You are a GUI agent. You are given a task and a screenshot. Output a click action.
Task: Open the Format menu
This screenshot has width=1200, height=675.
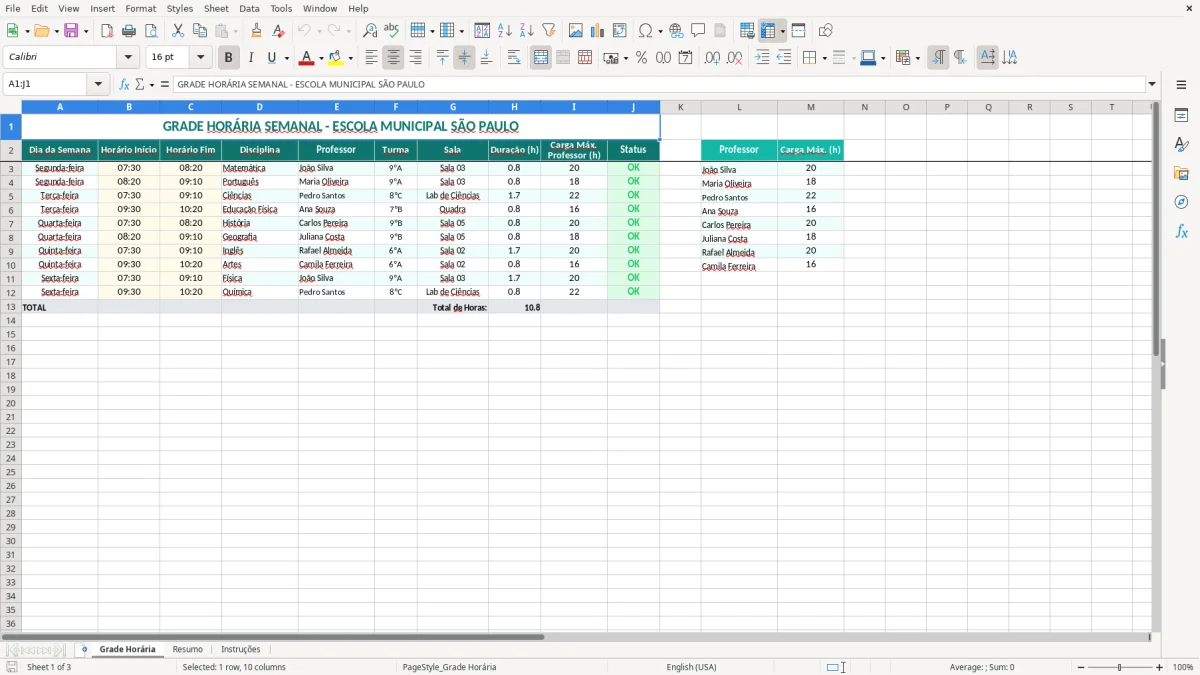coord(140,8)
